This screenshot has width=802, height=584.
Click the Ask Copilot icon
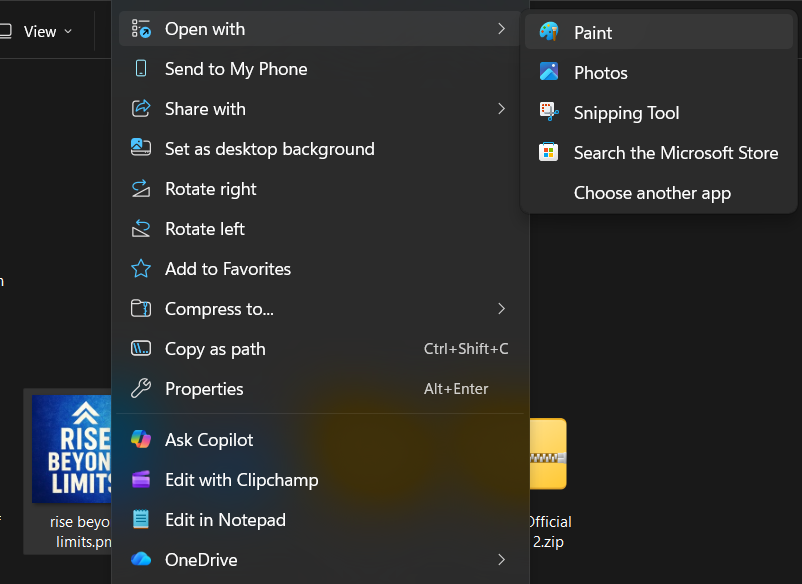tap(143, 439)
